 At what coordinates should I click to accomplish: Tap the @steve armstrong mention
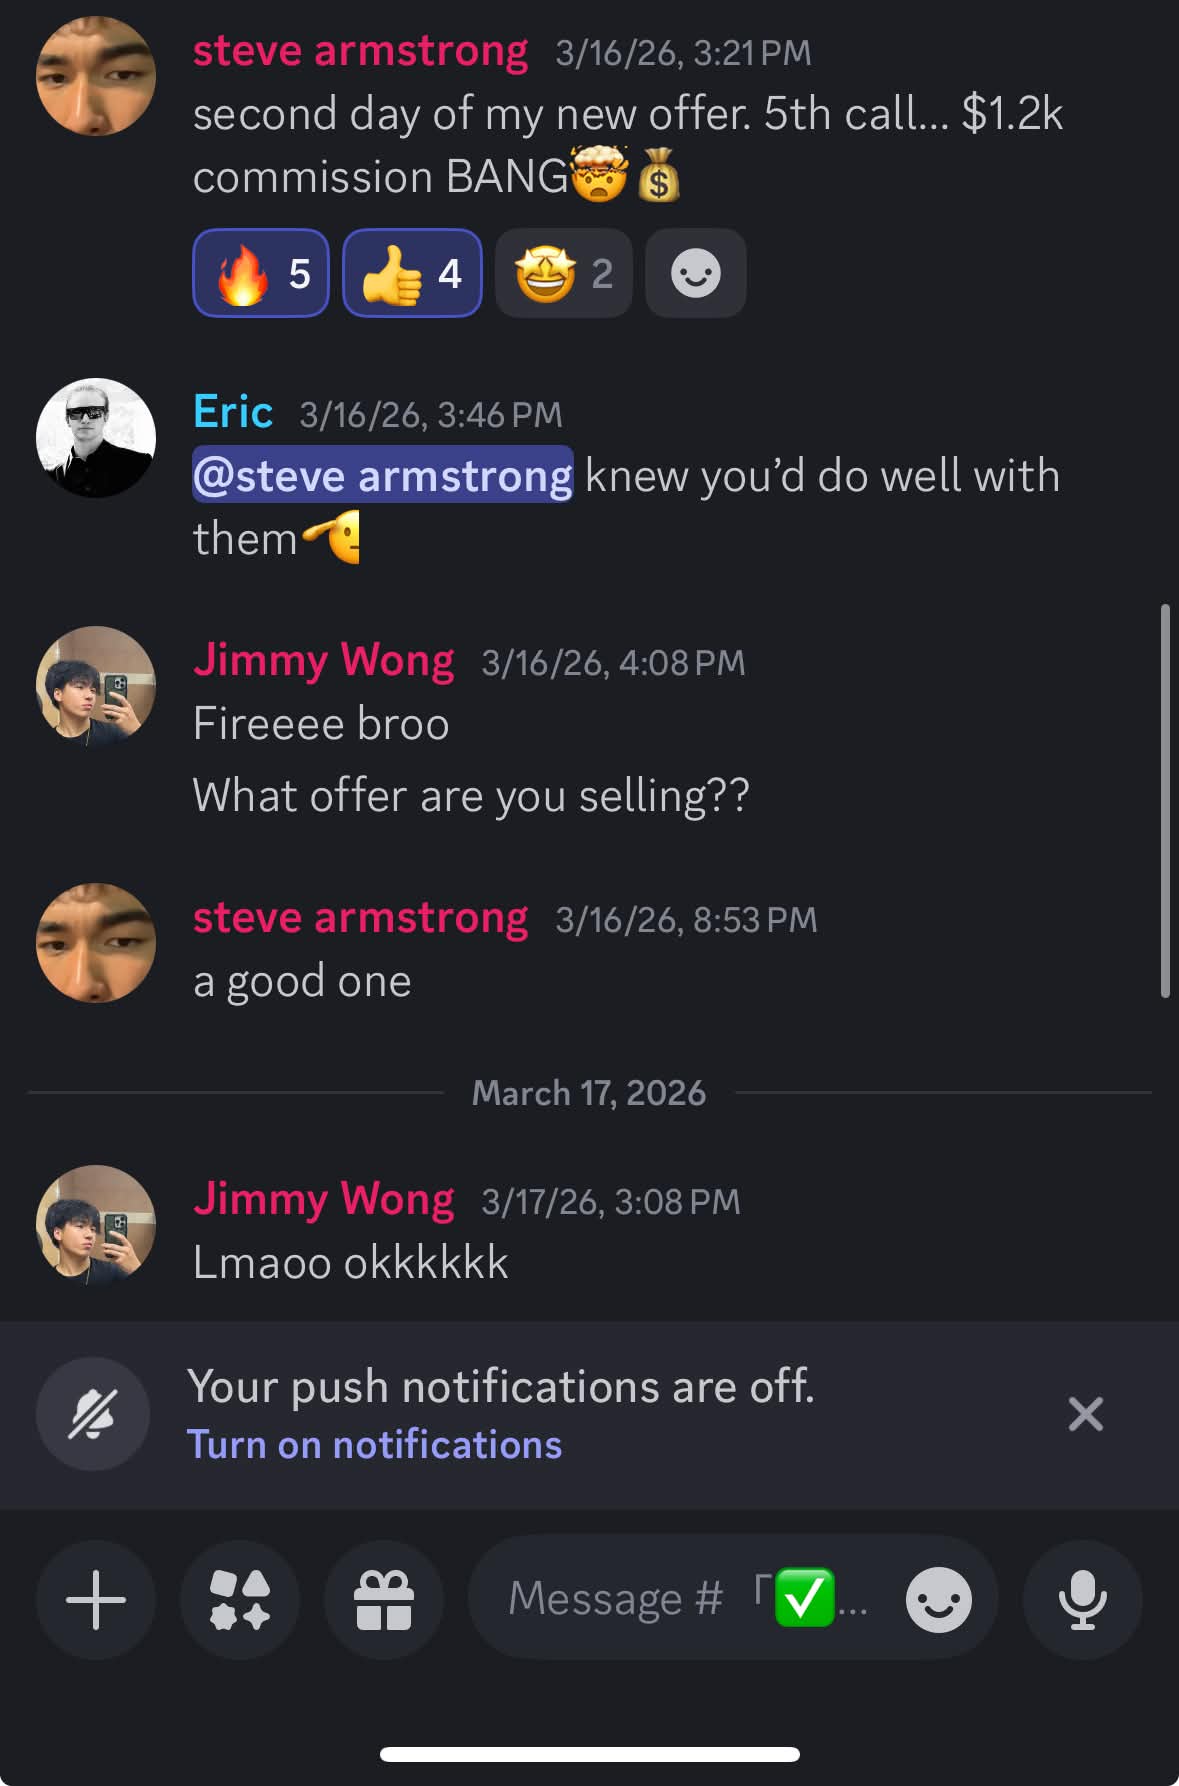(383, 475)
